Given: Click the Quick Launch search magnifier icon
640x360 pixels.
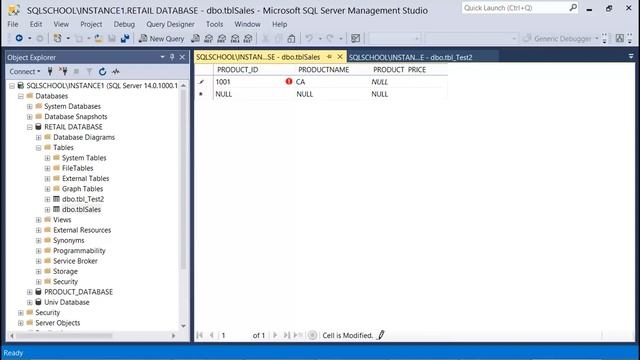Looking at the screenshot, I should tap(573, 7).
